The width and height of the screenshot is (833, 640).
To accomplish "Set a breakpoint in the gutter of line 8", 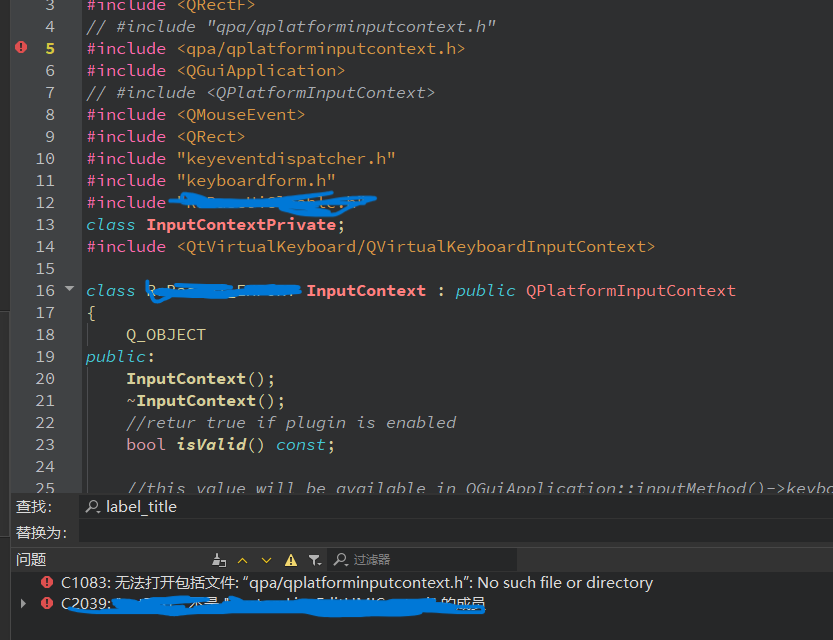I will 19,113.
